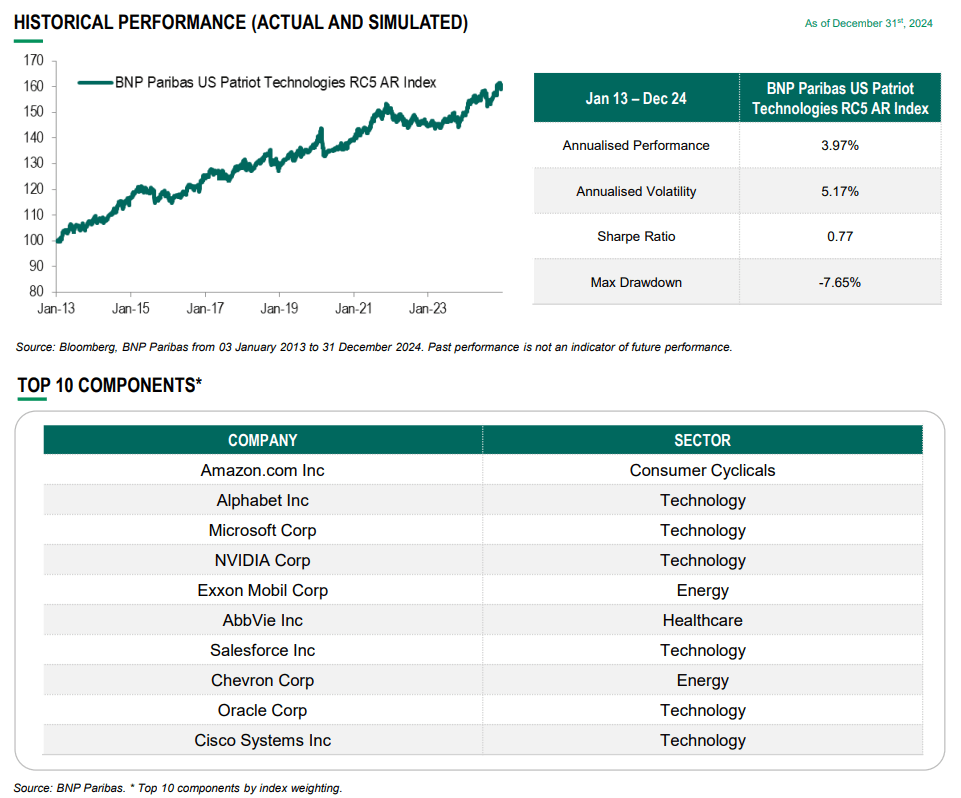Click the Top 10 Components heading
The image size is (961, 798).
click(109, 385)
